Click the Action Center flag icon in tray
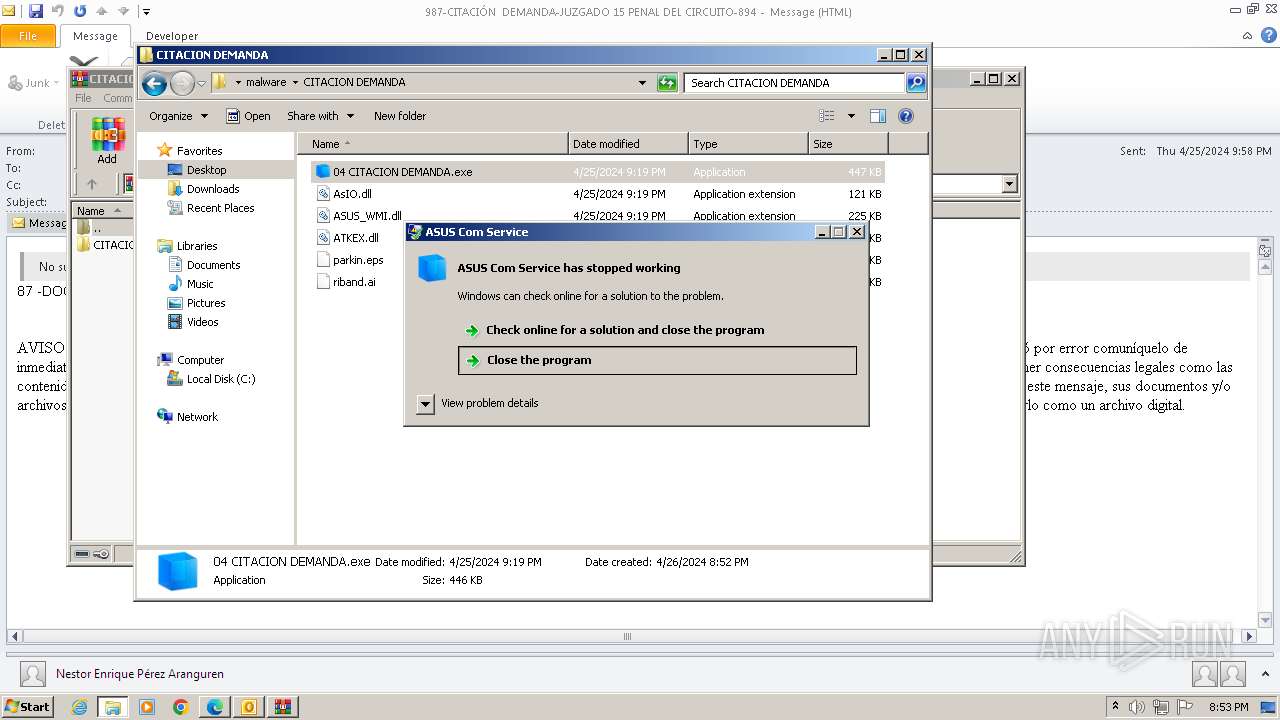This screenshot has width=1280, height=720. (1186, 707)
